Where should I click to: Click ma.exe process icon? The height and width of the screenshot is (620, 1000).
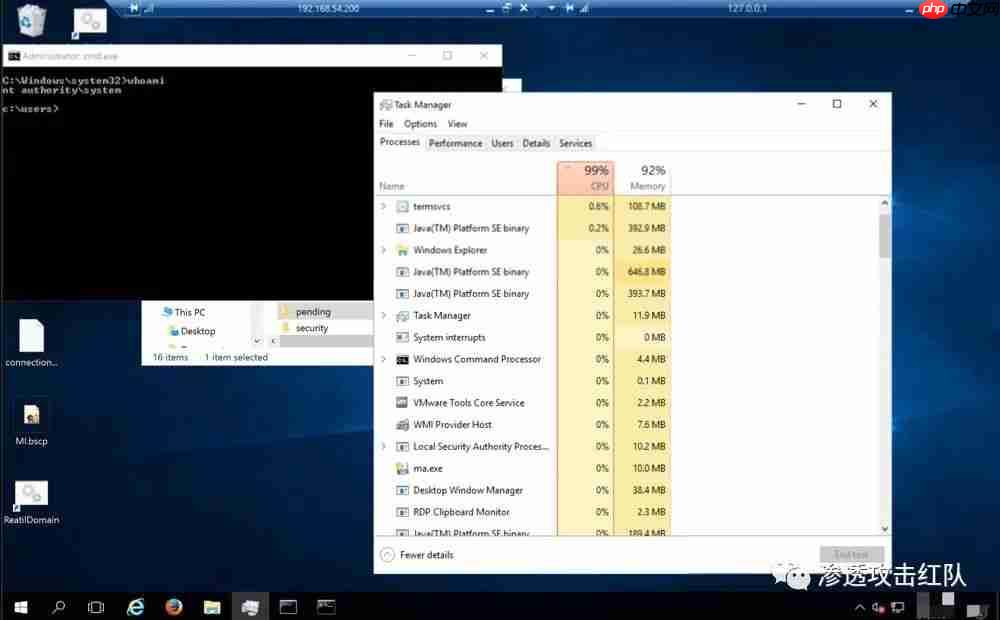(402, 469)
